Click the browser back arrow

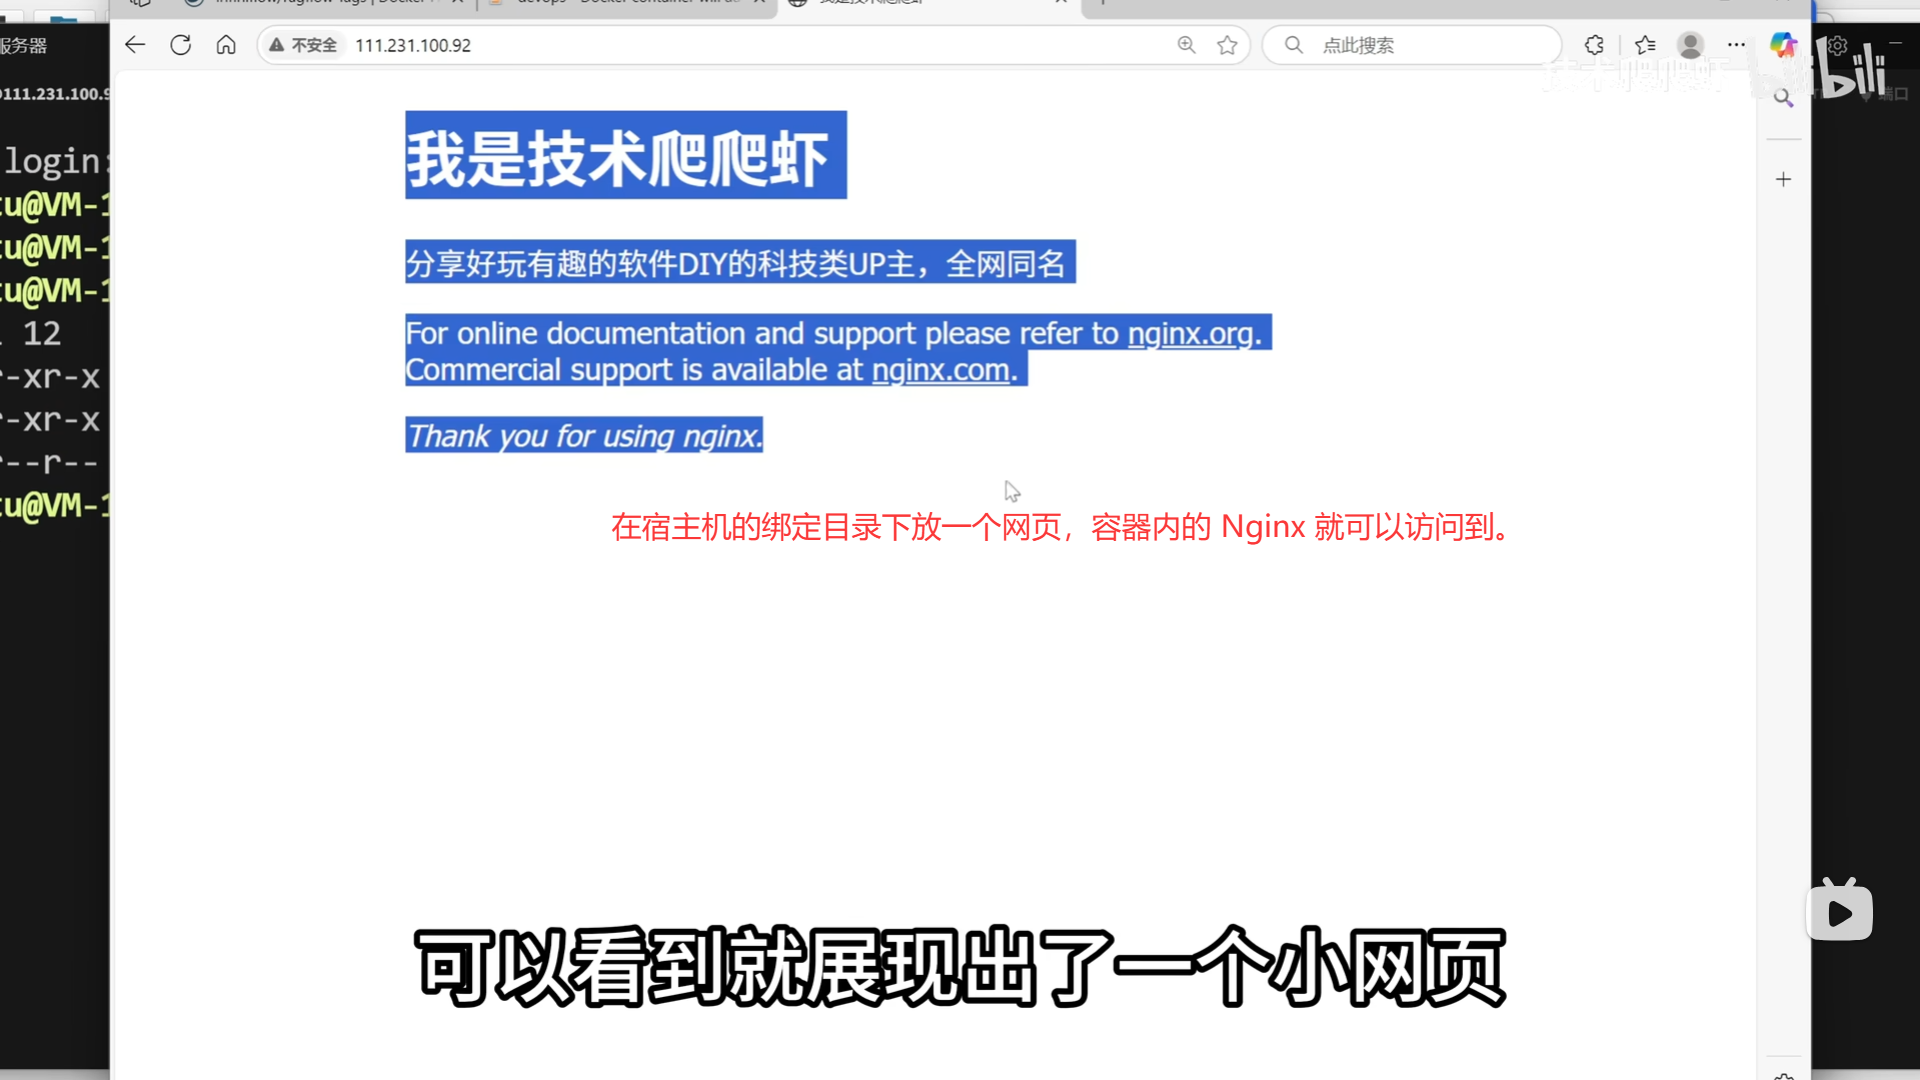click(x=135, y=45)
